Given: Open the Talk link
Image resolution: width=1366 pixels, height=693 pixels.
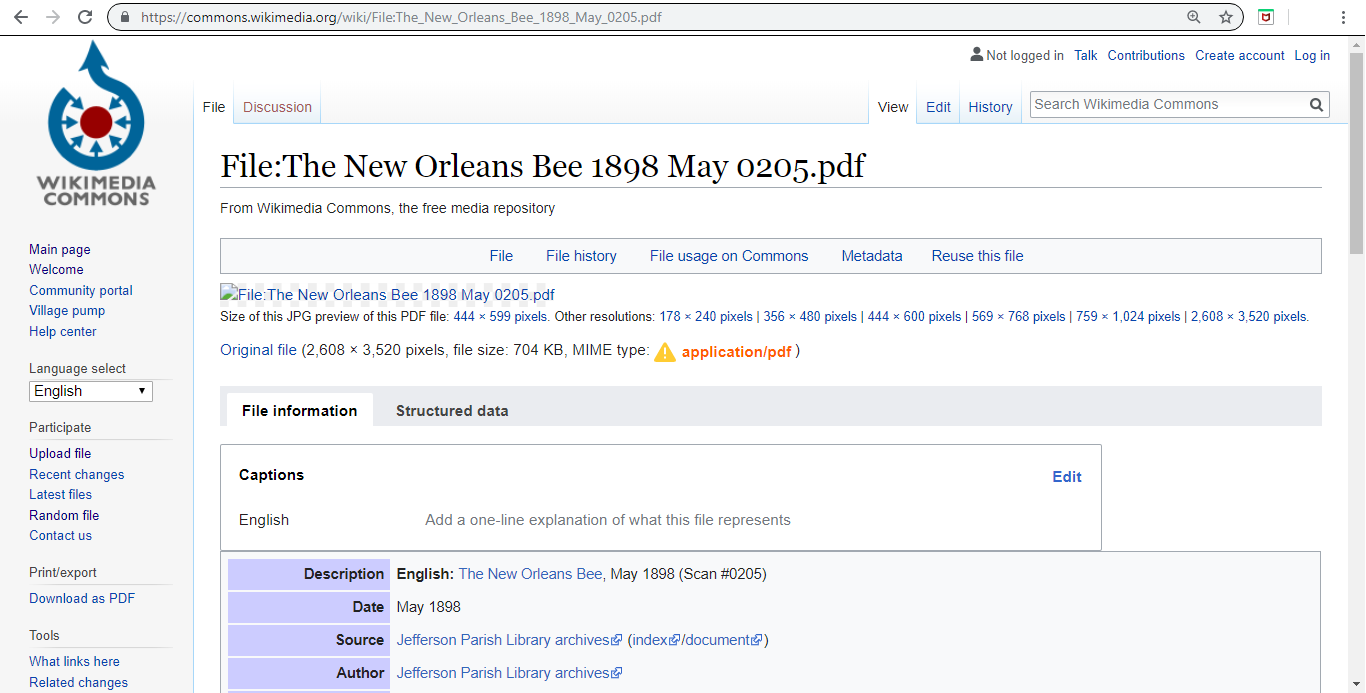Looking at the screenshot, I should point(1086,56).
